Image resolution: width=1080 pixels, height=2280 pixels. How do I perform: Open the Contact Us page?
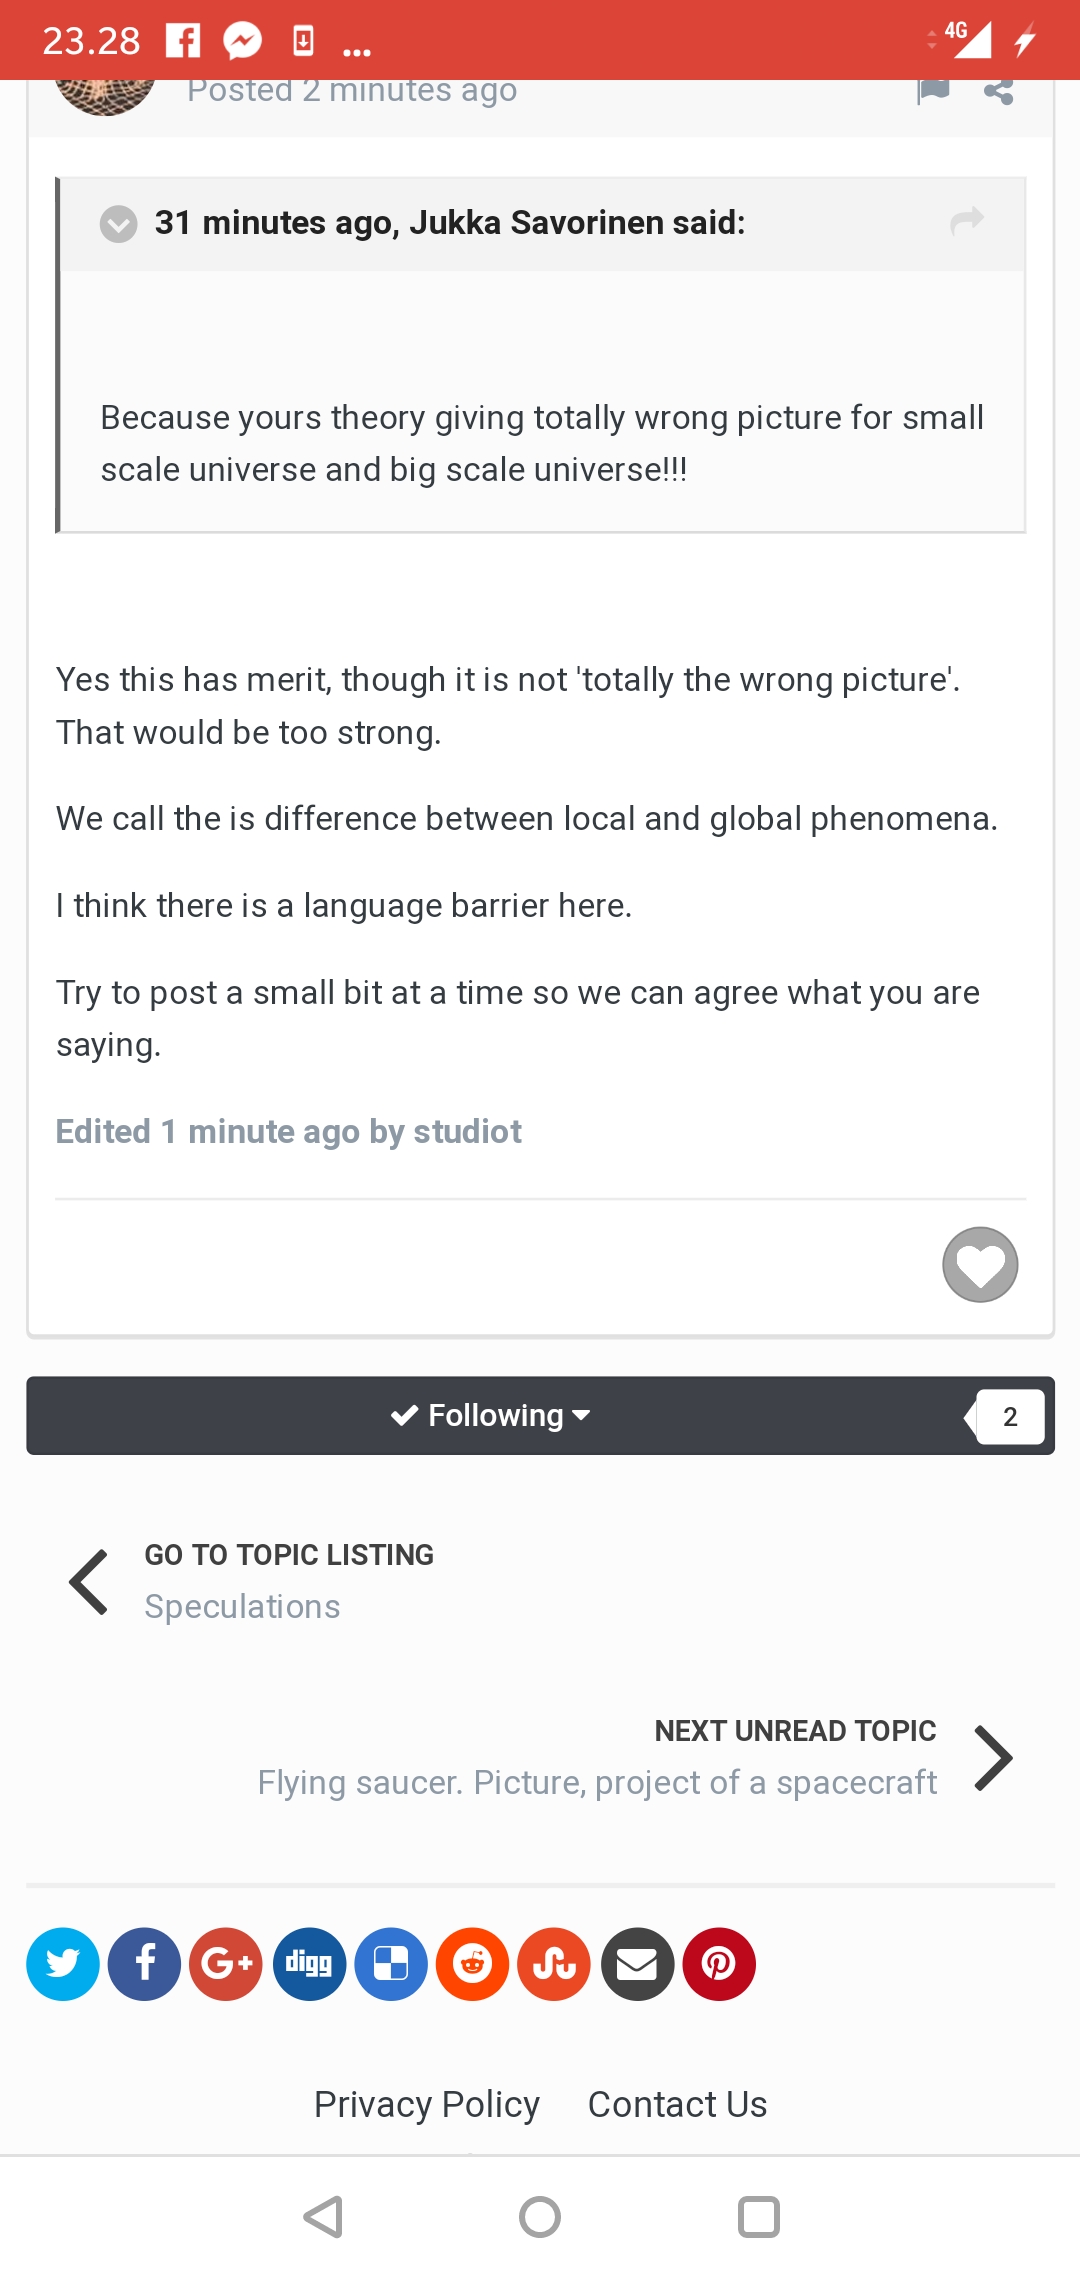677,2104
